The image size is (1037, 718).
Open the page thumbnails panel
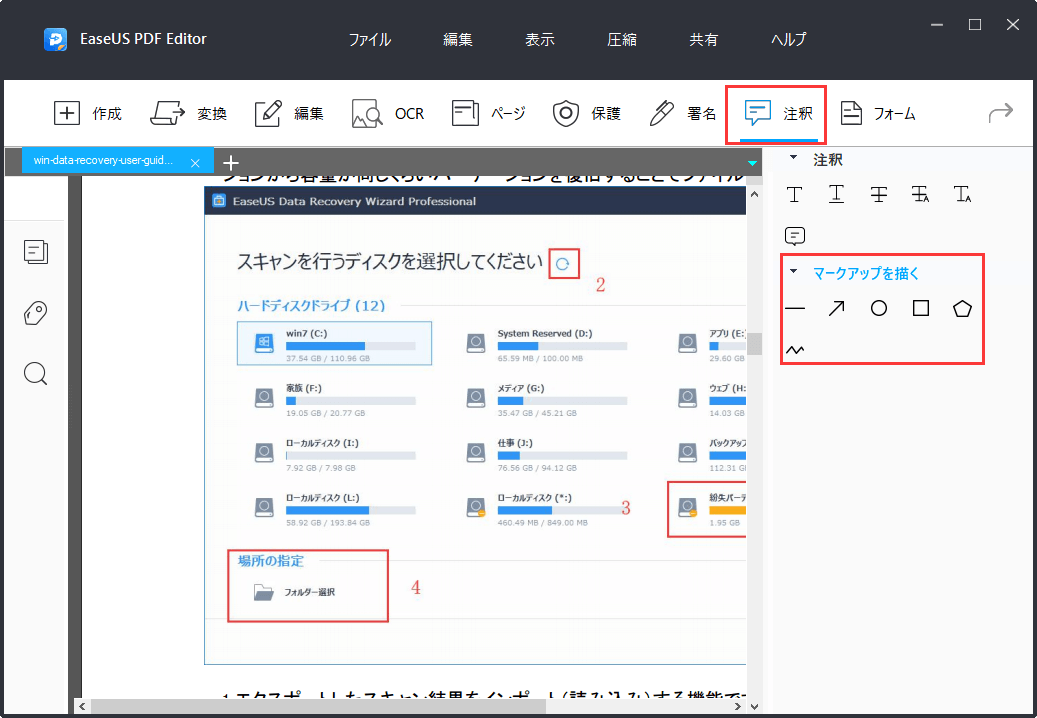point(36,252)
